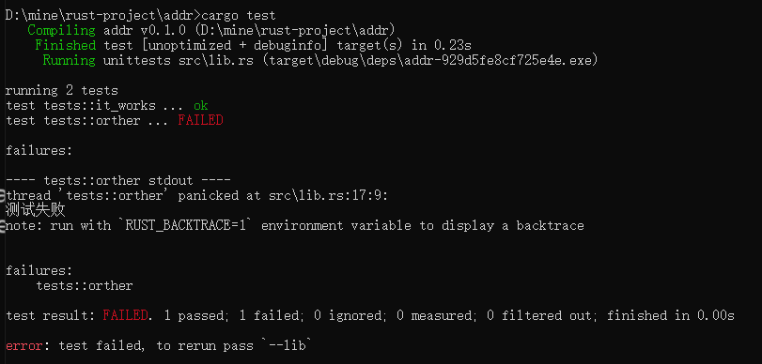The image size is (762, 364).
Task: Click the green 'Running' status word
Action: click(69, 61)
